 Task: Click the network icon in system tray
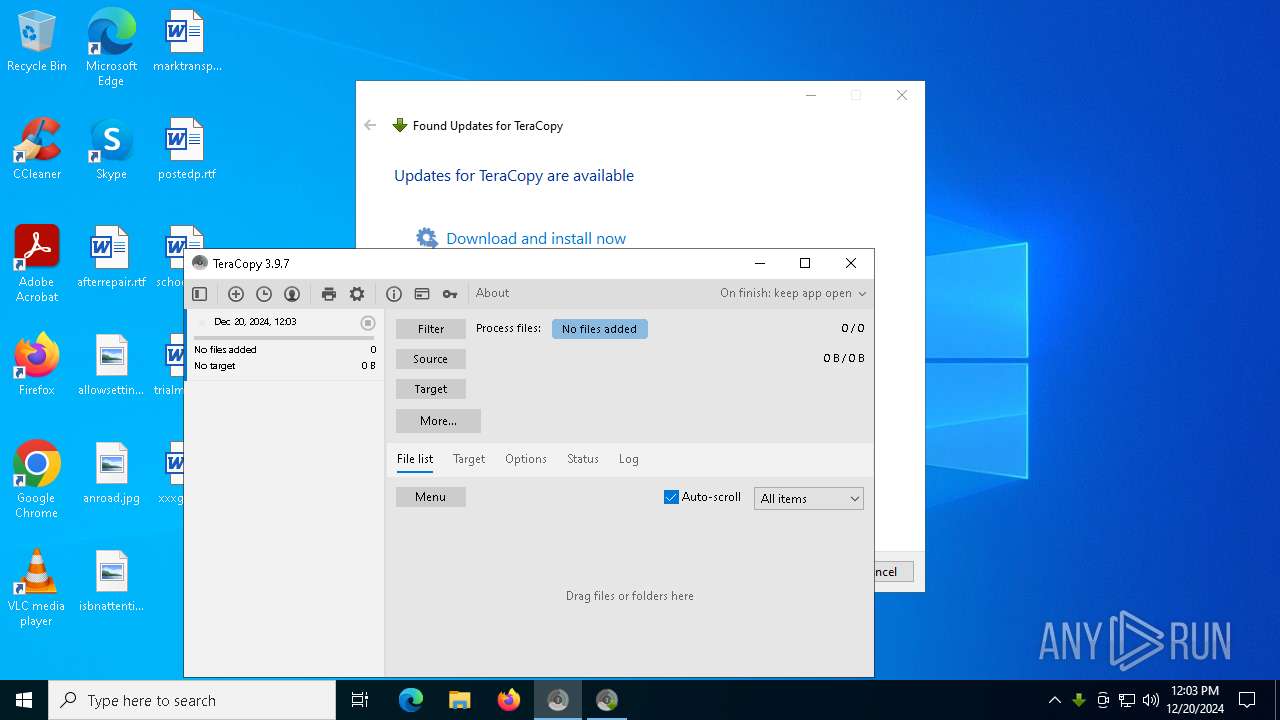point(1127,700)
